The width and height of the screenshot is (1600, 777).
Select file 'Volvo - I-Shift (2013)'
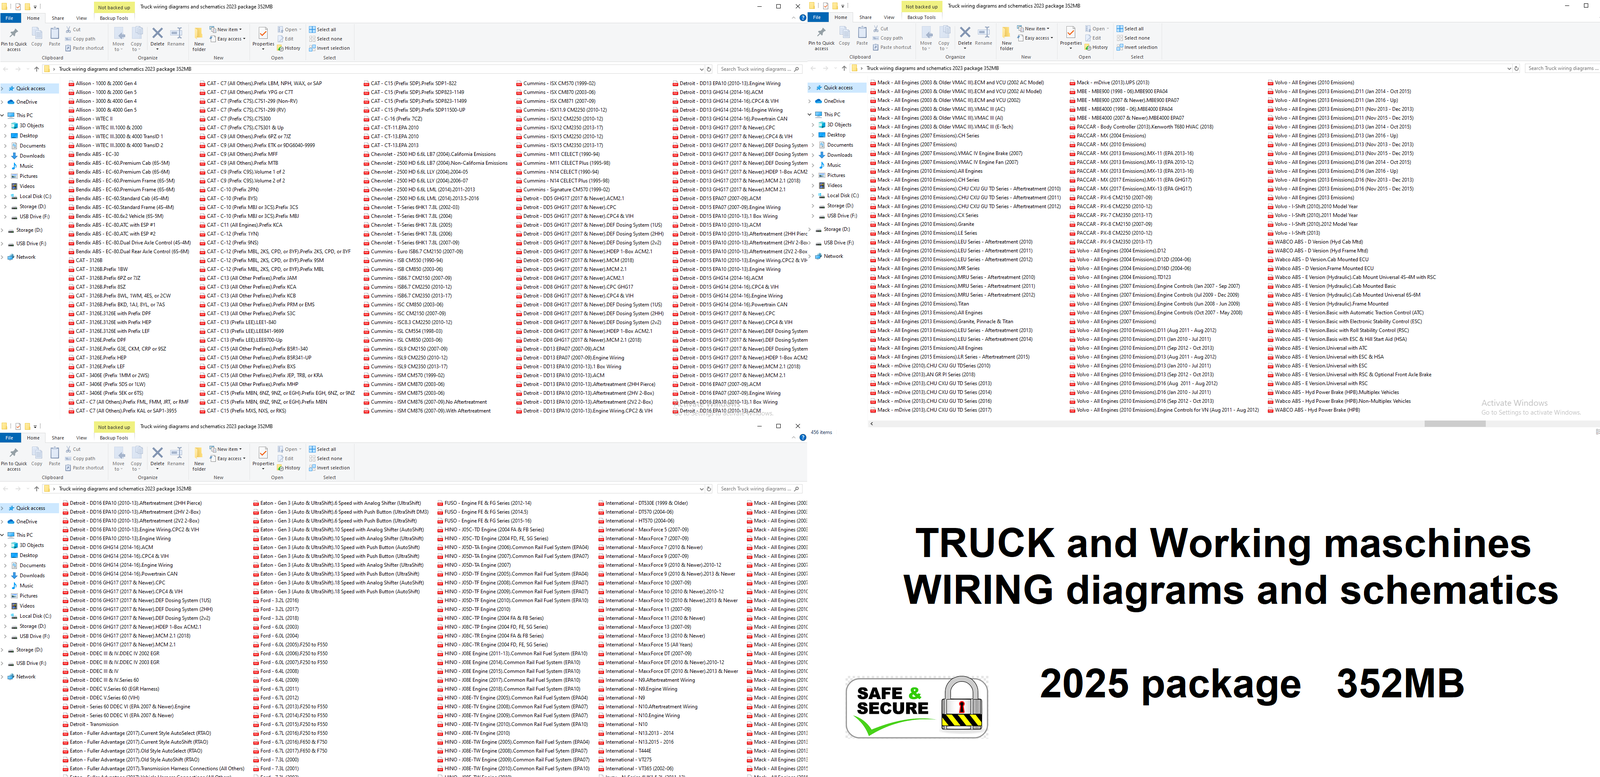(x=1293, y=233)
